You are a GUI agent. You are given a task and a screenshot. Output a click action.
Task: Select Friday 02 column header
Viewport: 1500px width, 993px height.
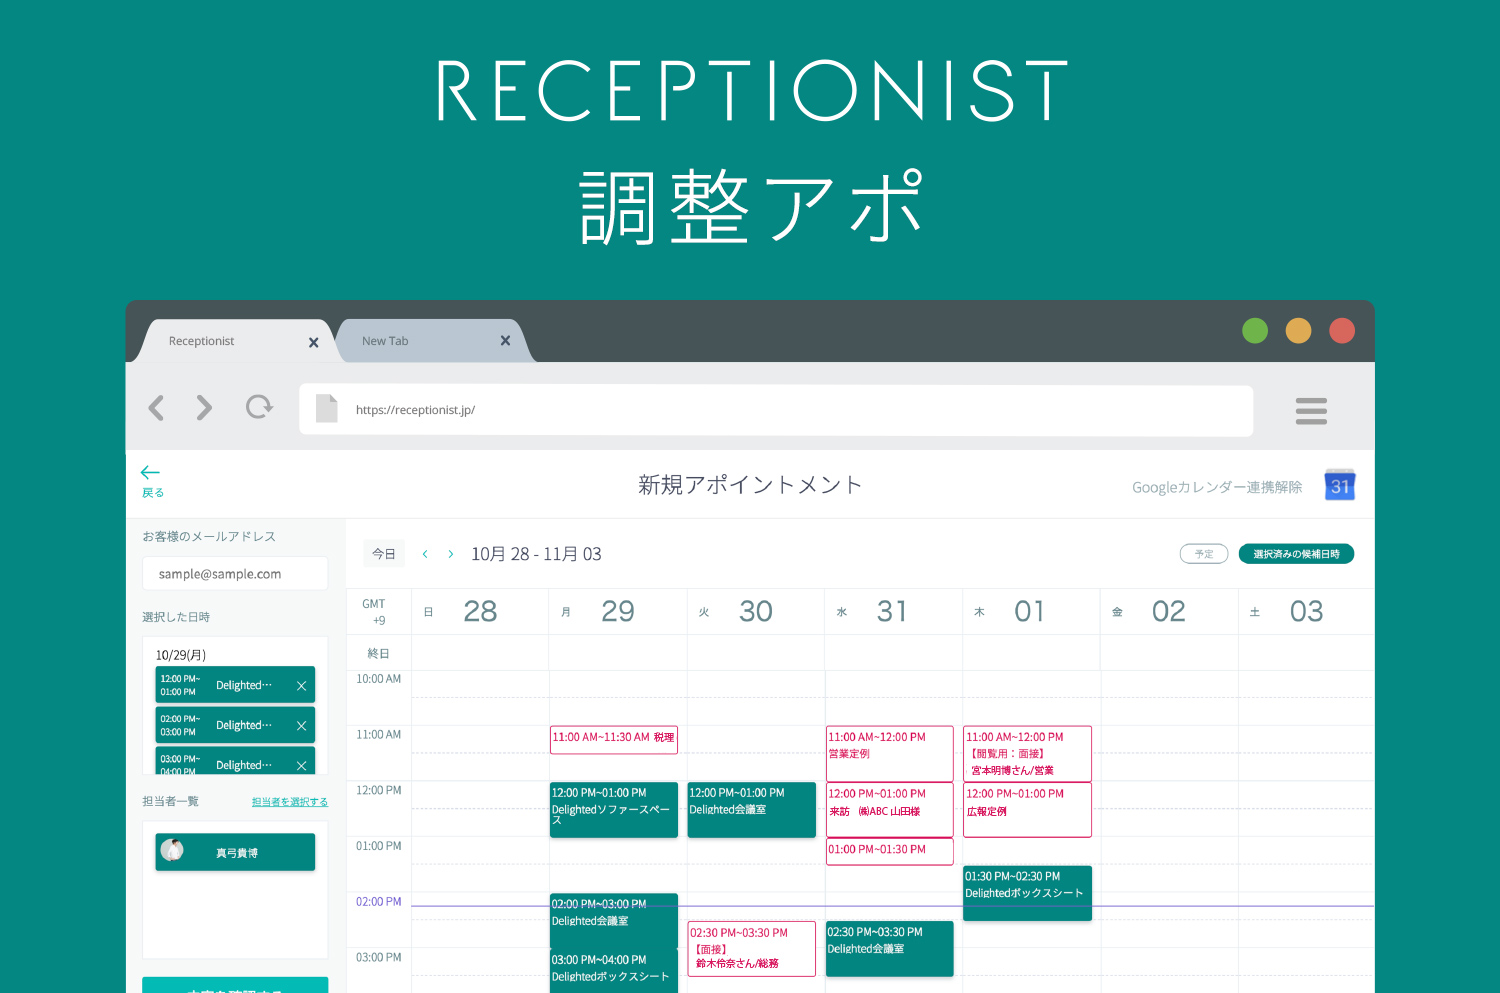tap(1169, 611)
